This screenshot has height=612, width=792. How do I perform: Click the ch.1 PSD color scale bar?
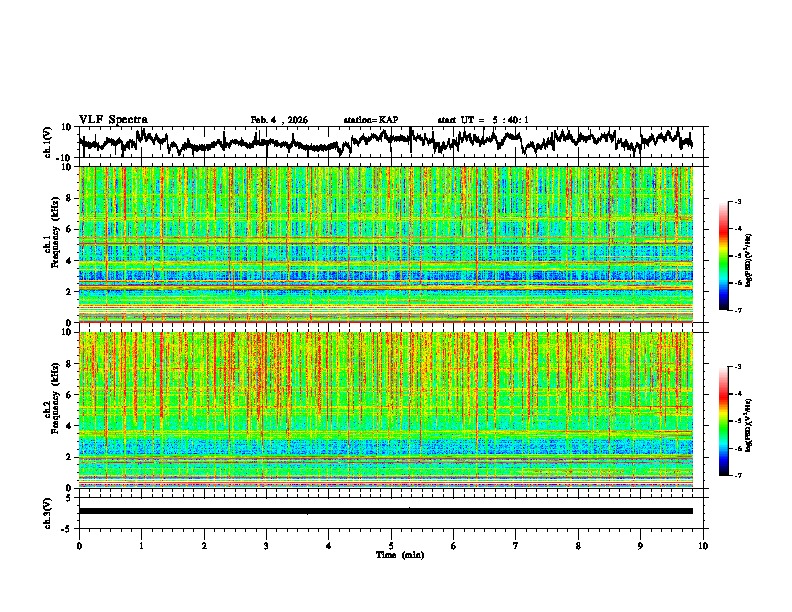point(723,256)
